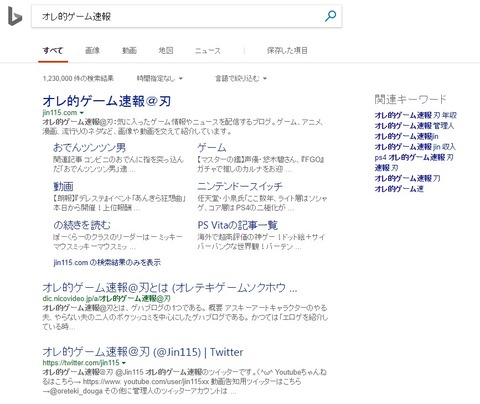The height and width of the screenshot is (404, 480).
Task: Open the twitter.com/jin115 URL dropdown arrow
Action: pyautogui.click(x=124, y=363)
